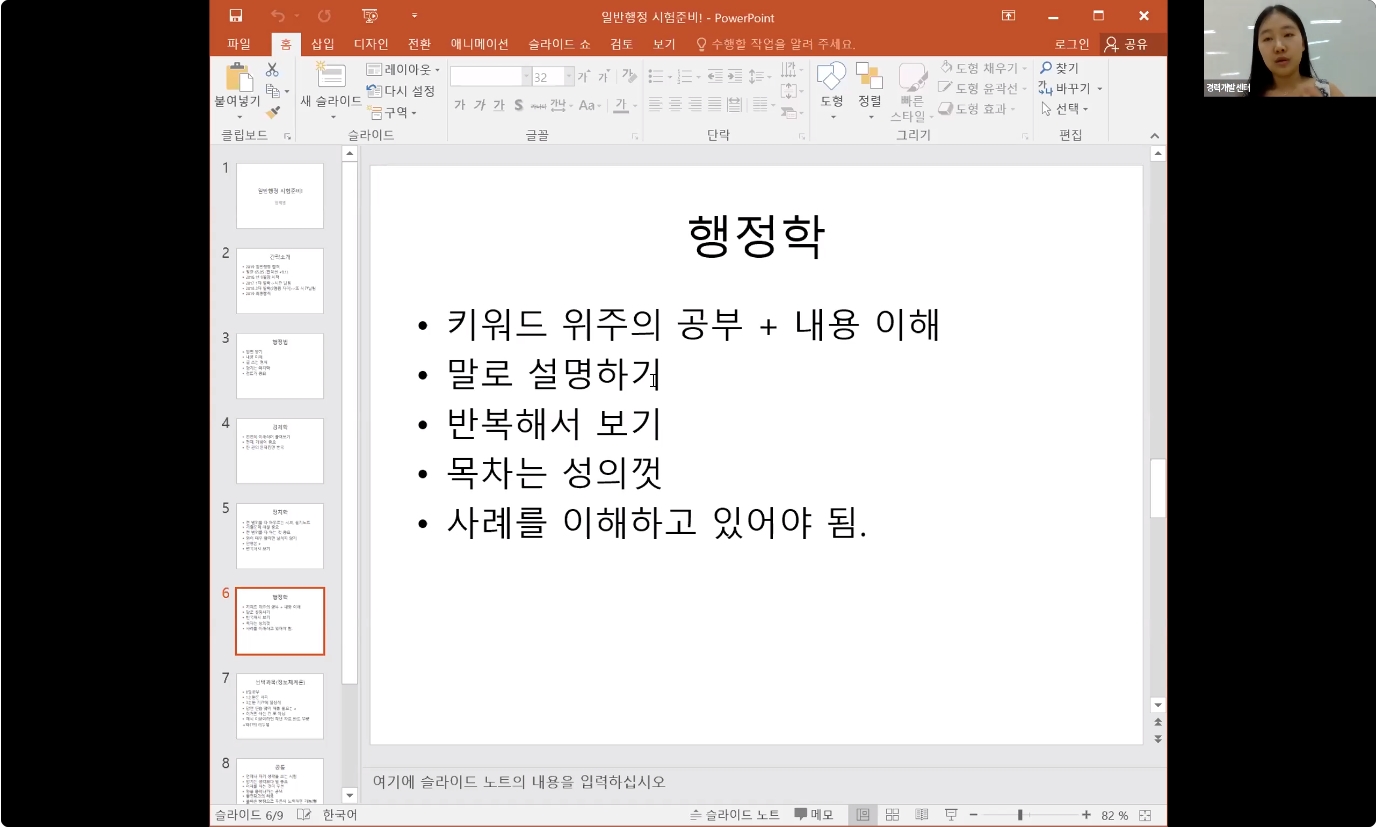Click the 'Tell me what to do' search field

click(776, 44)
